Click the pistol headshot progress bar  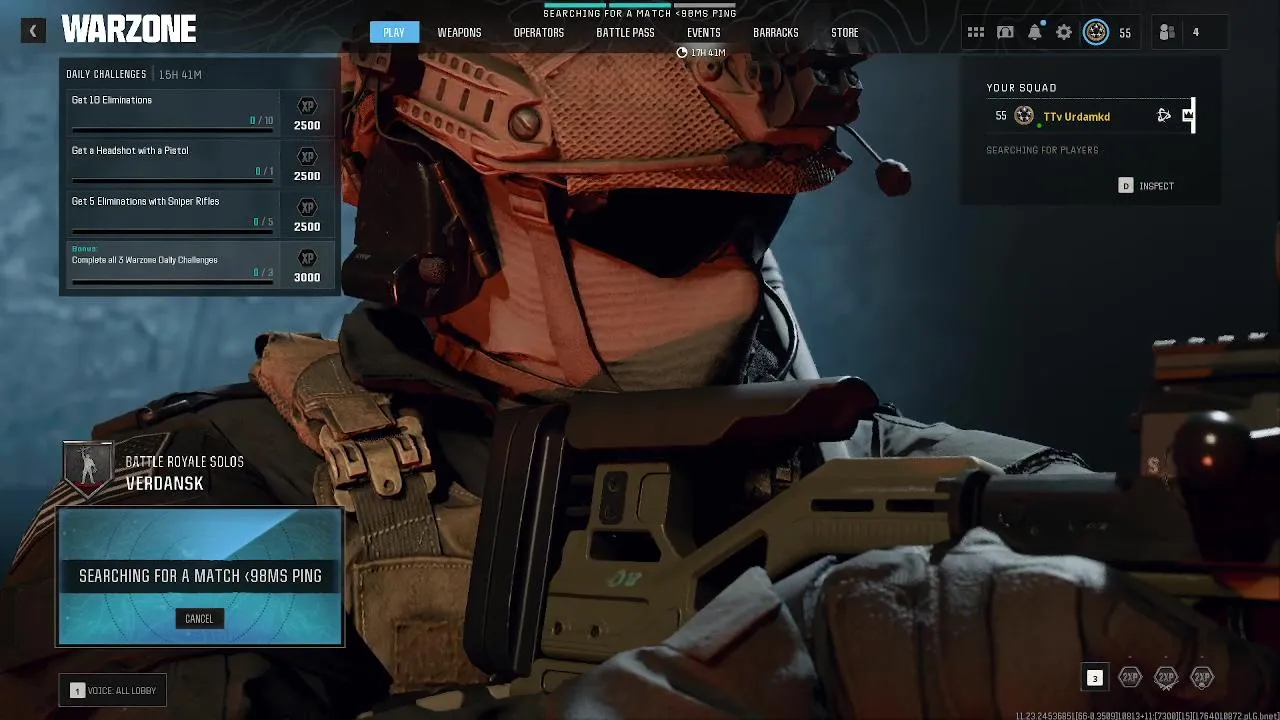tap(172, 180)
